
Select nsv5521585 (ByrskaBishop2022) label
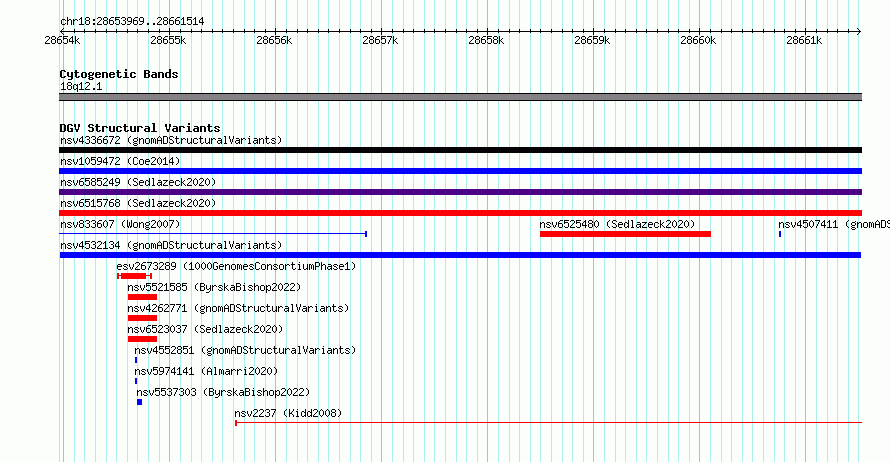pyautogui.click(x=214, y=287)
